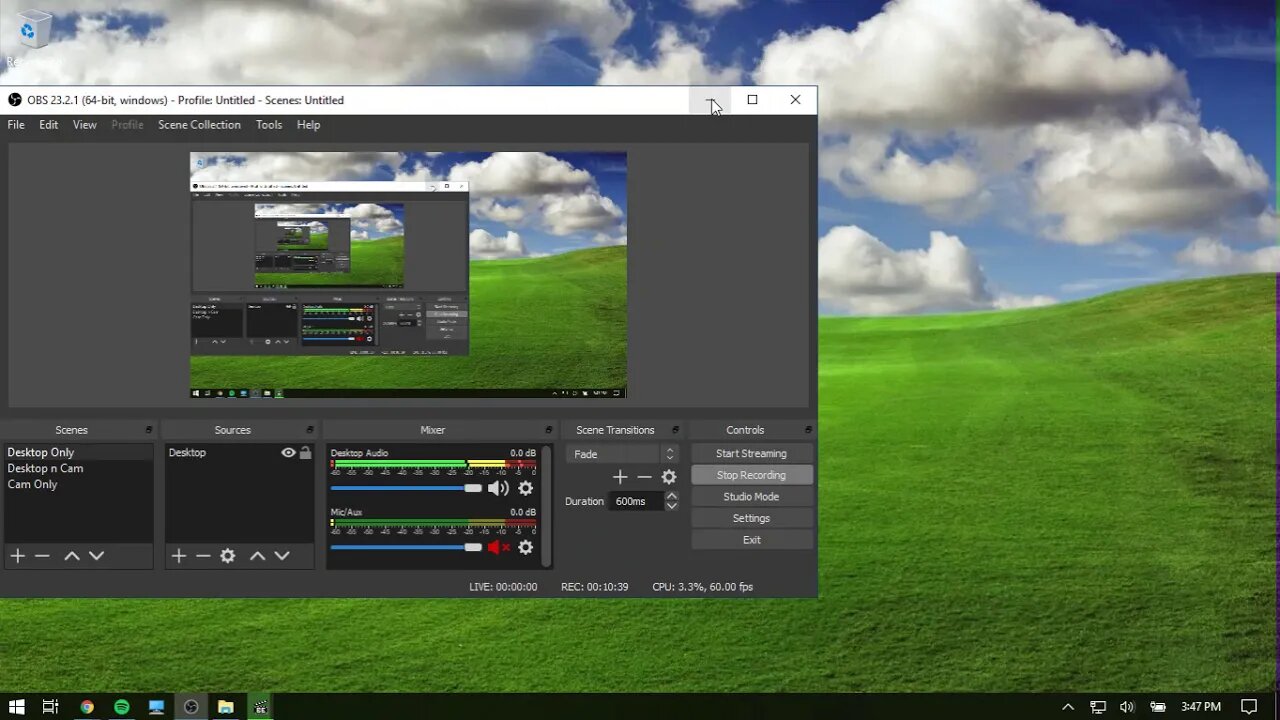
Task: Pop out the Mixer dock
Action: 548,430
